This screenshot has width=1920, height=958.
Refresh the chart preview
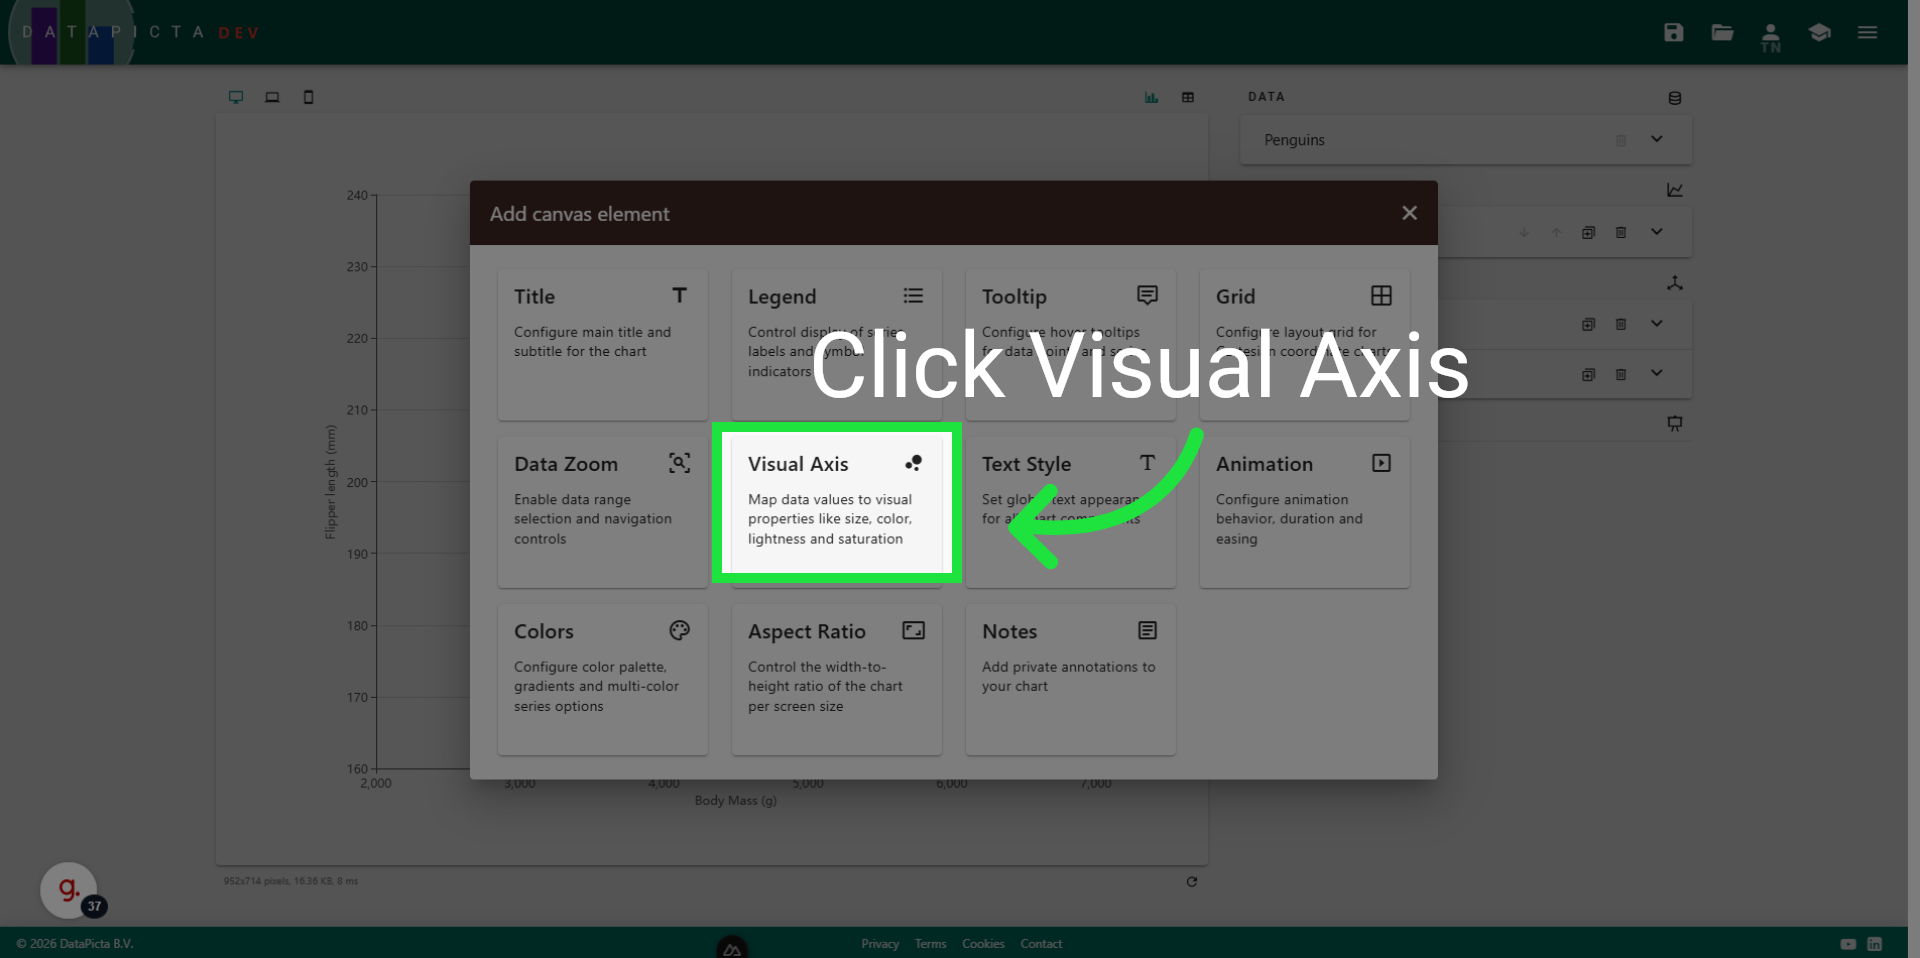click(1192, 882)
